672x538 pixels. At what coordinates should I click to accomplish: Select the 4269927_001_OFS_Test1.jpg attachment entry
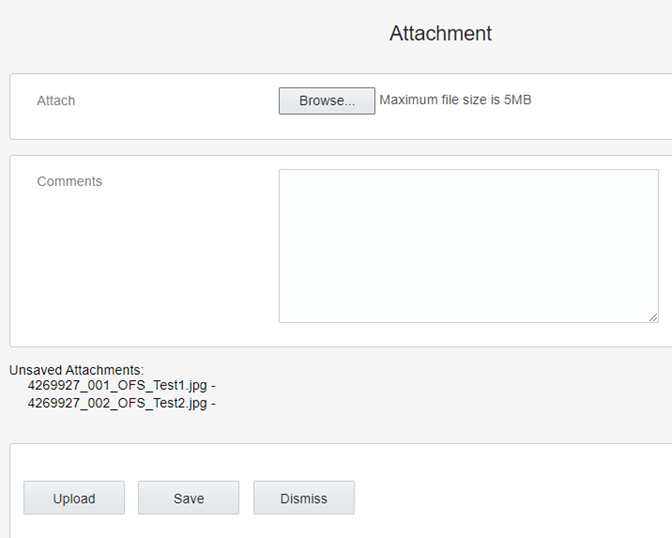coord(117,385)
